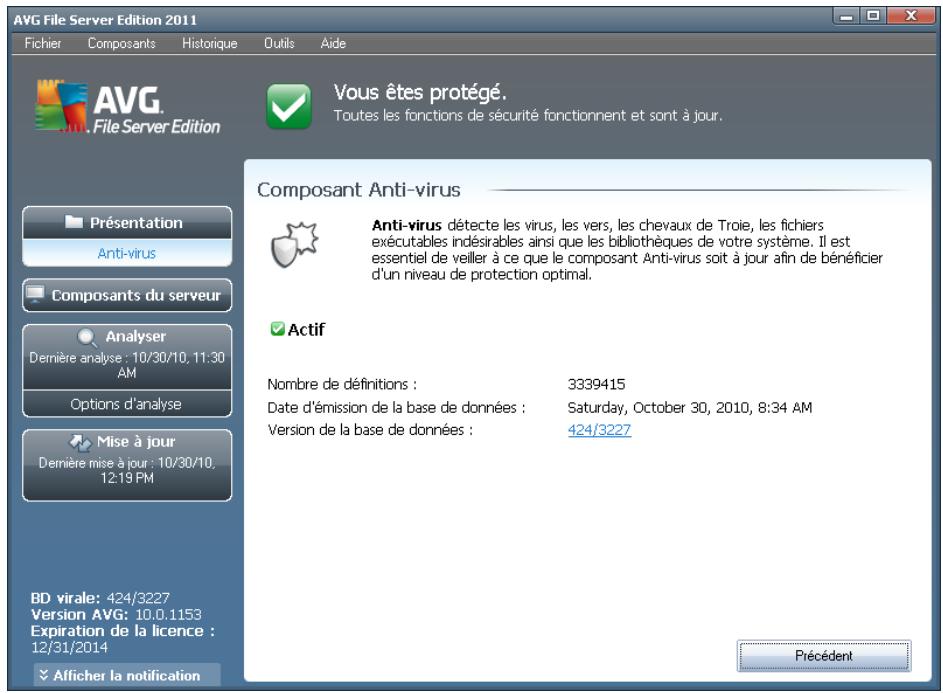Click Version de la base de données label
943x693 pixels.
point(370,430)
